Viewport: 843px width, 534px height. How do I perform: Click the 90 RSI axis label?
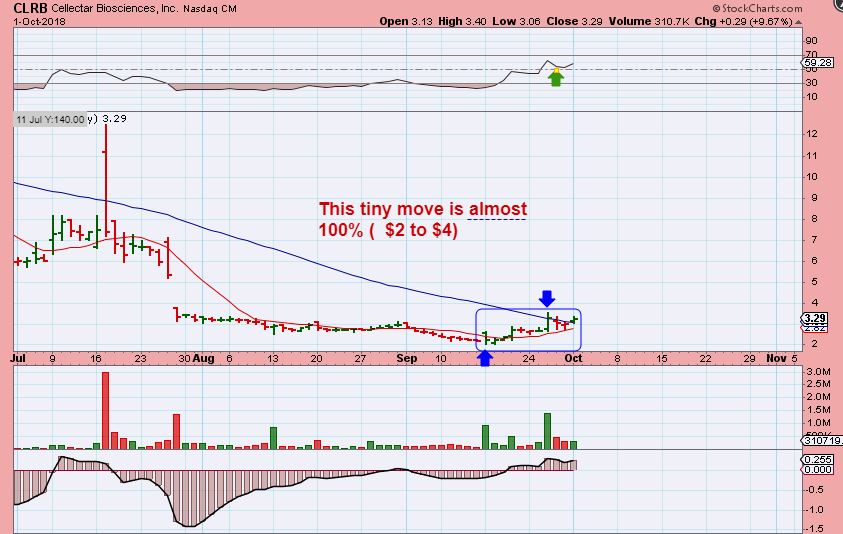(811, 41)
